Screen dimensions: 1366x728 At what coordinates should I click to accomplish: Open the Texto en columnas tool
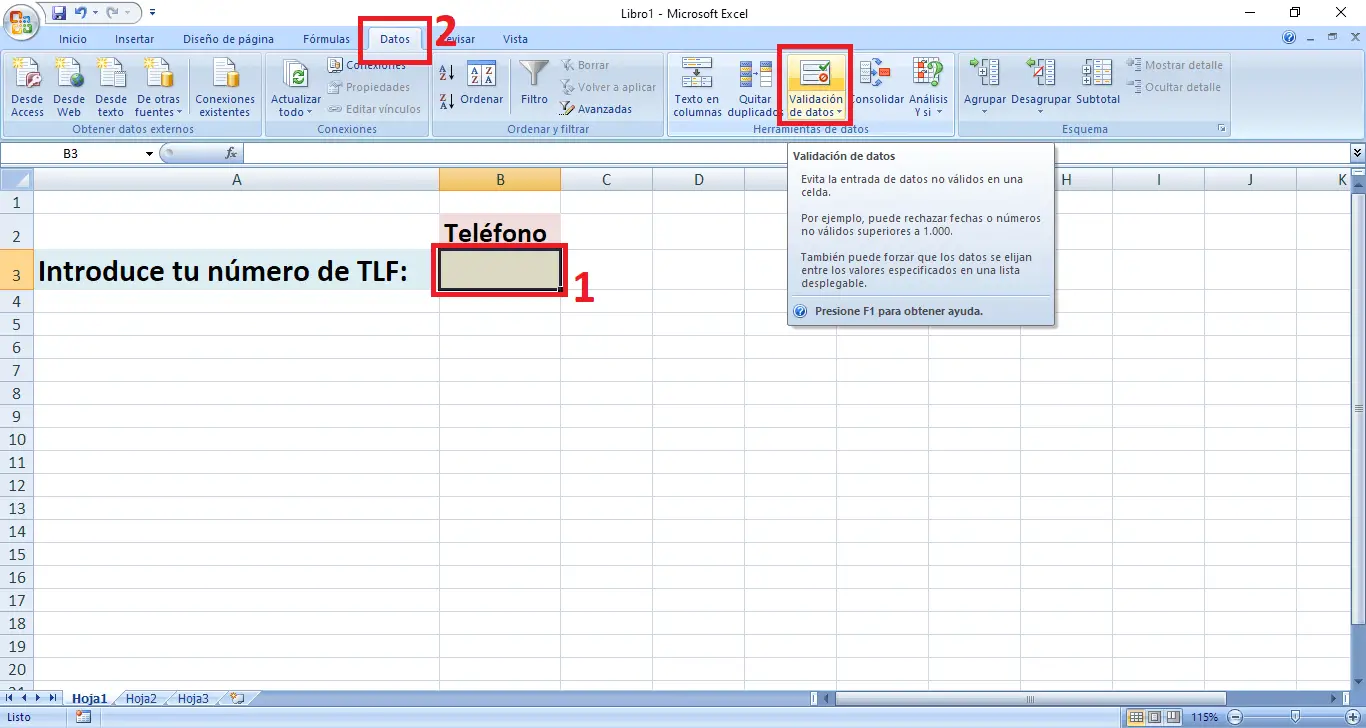point(697,88)
